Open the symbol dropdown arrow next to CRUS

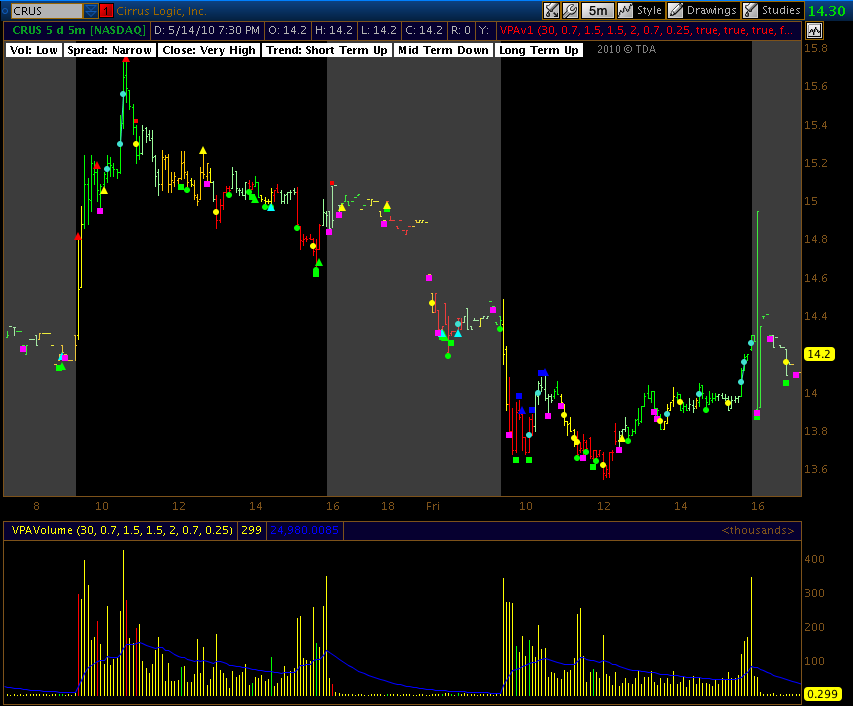tap(91, 10)
